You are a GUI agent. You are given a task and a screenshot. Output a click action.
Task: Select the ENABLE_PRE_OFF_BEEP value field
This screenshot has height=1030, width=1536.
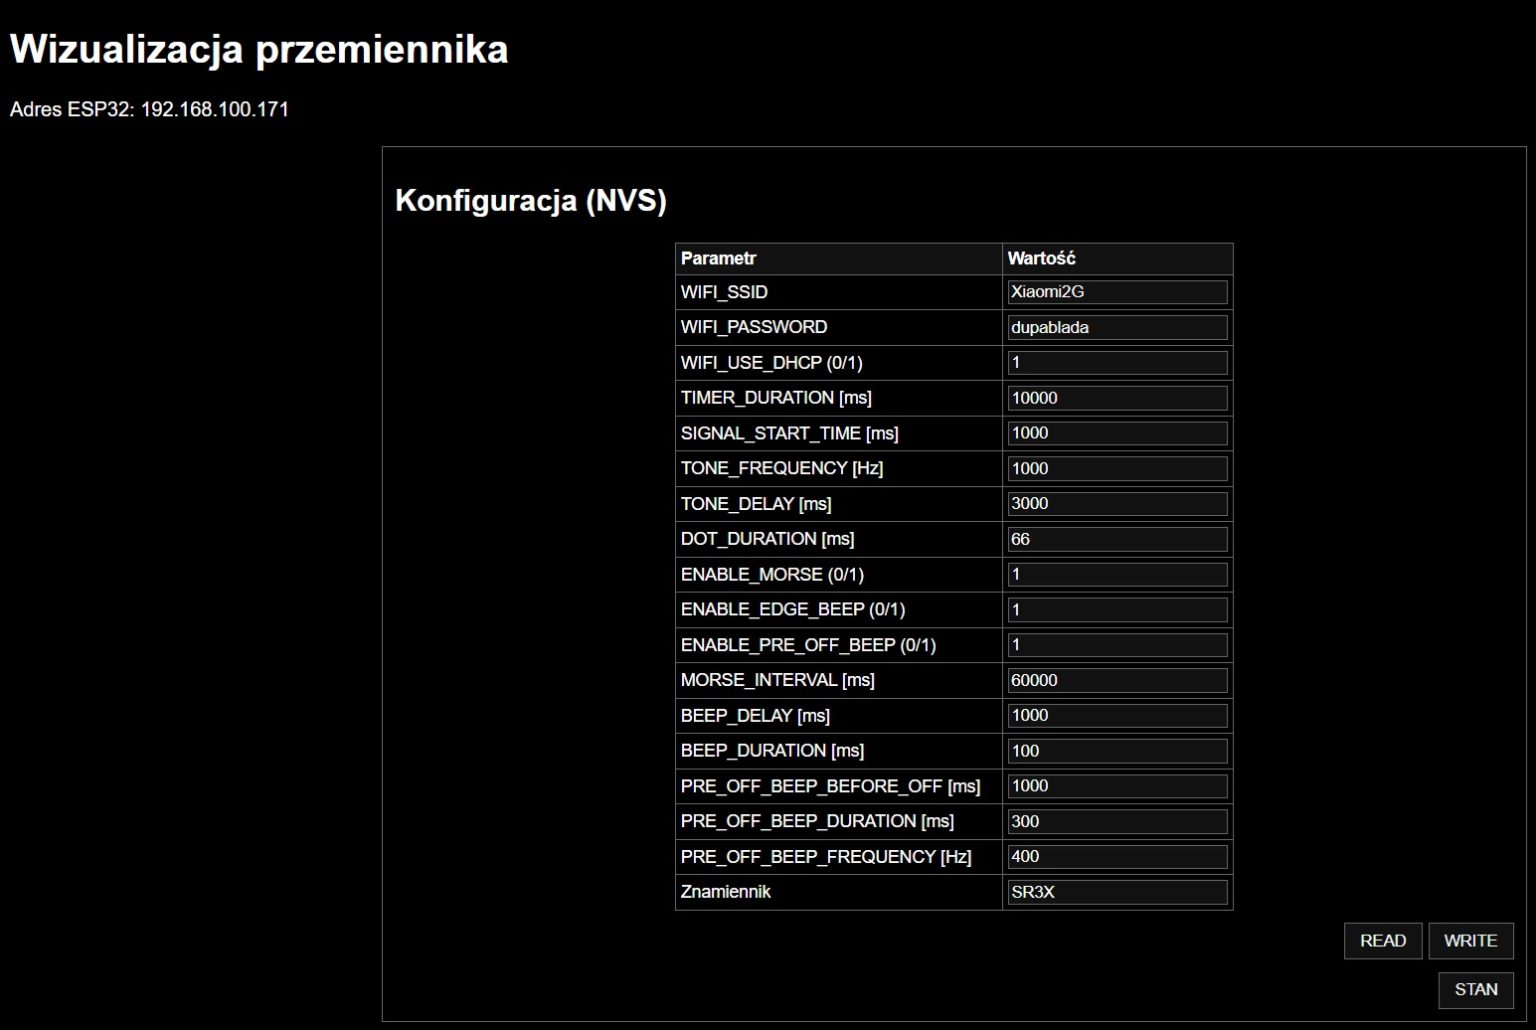coord(1117,645)
